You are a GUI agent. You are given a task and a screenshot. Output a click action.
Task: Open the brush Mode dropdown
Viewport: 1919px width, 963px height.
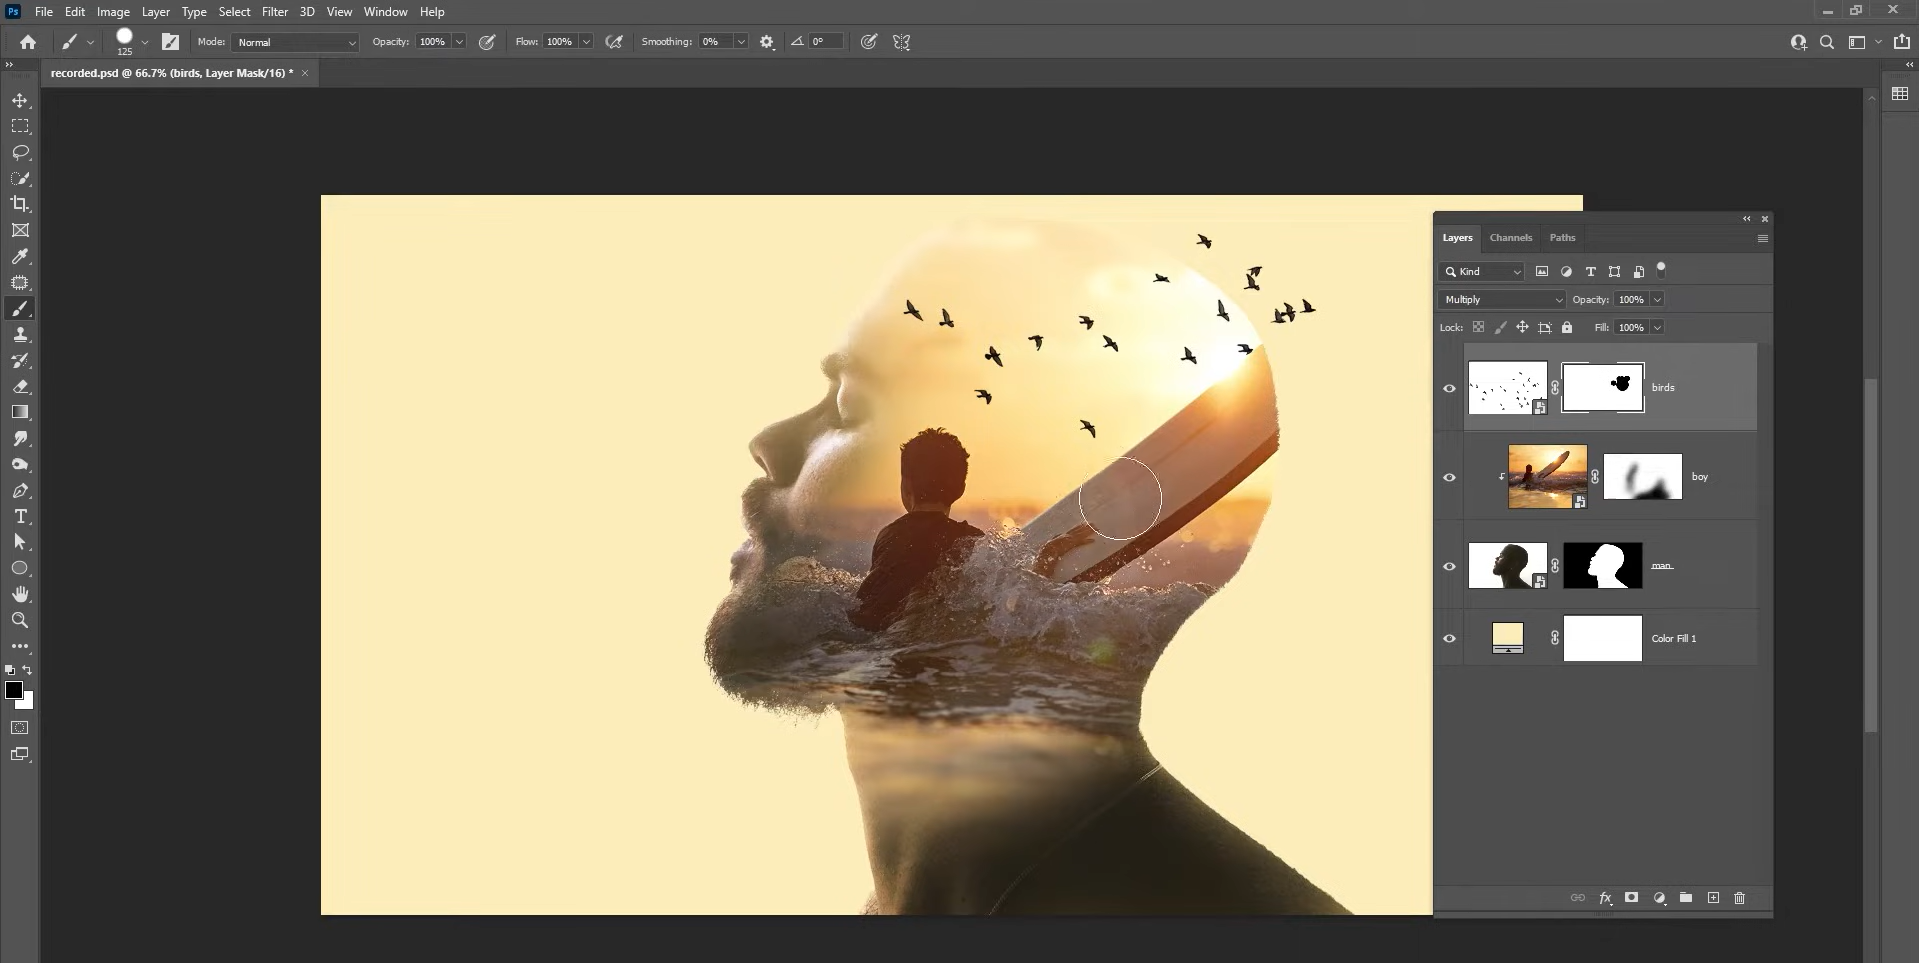293,42
